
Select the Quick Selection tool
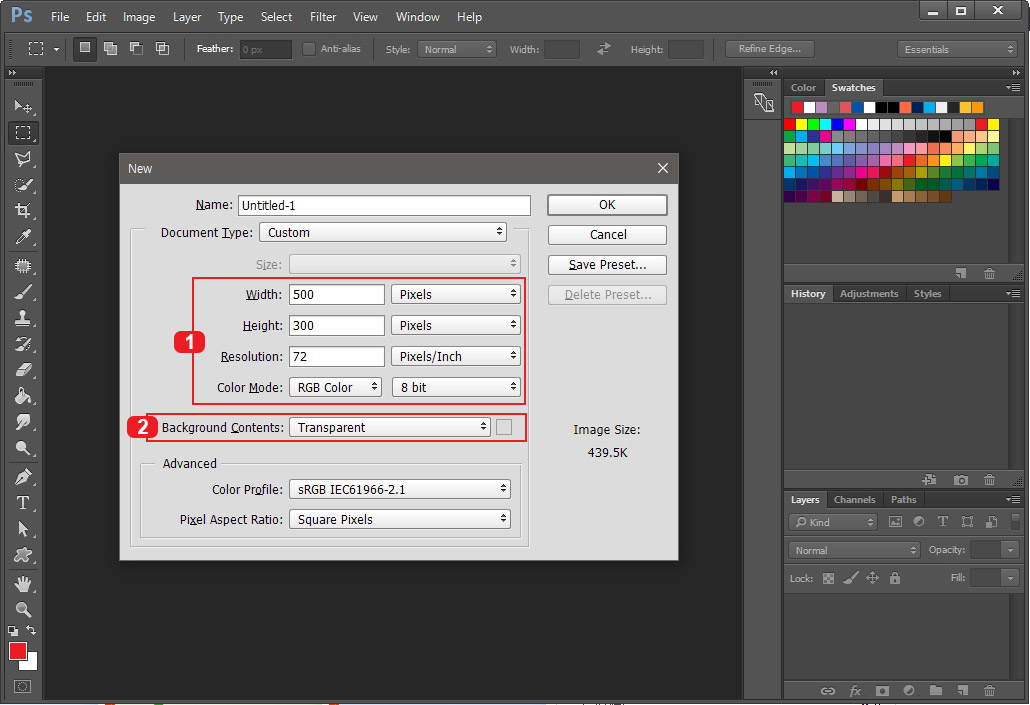click(23, 185)
